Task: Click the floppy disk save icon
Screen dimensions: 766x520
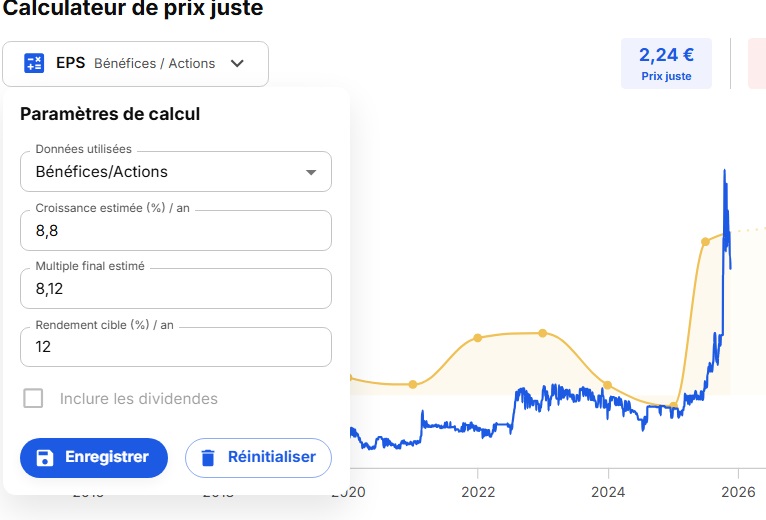Action: [x=44, y=458]
